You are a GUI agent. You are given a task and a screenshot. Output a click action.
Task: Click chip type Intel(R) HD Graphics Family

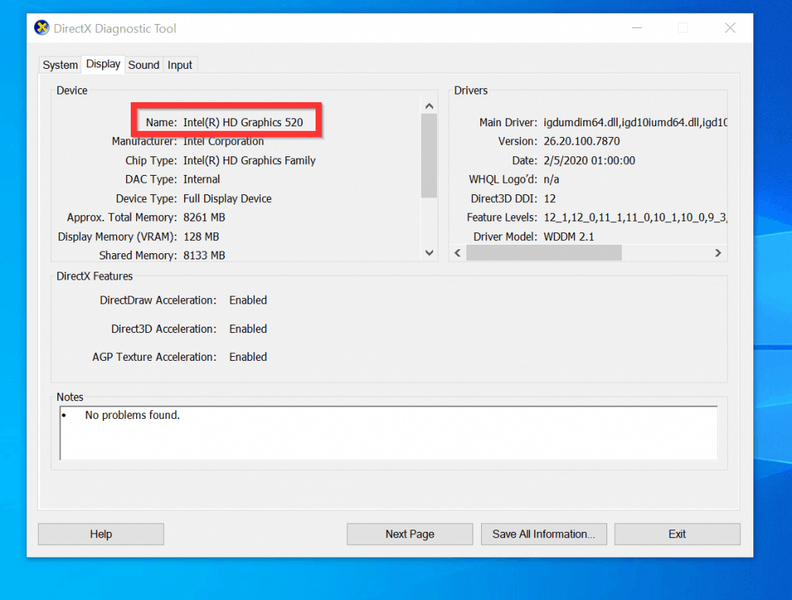coord(249,161)
